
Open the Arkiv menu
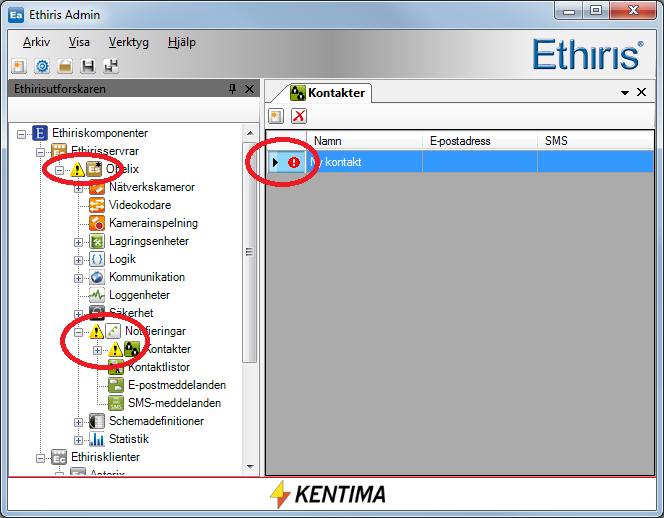36,42
